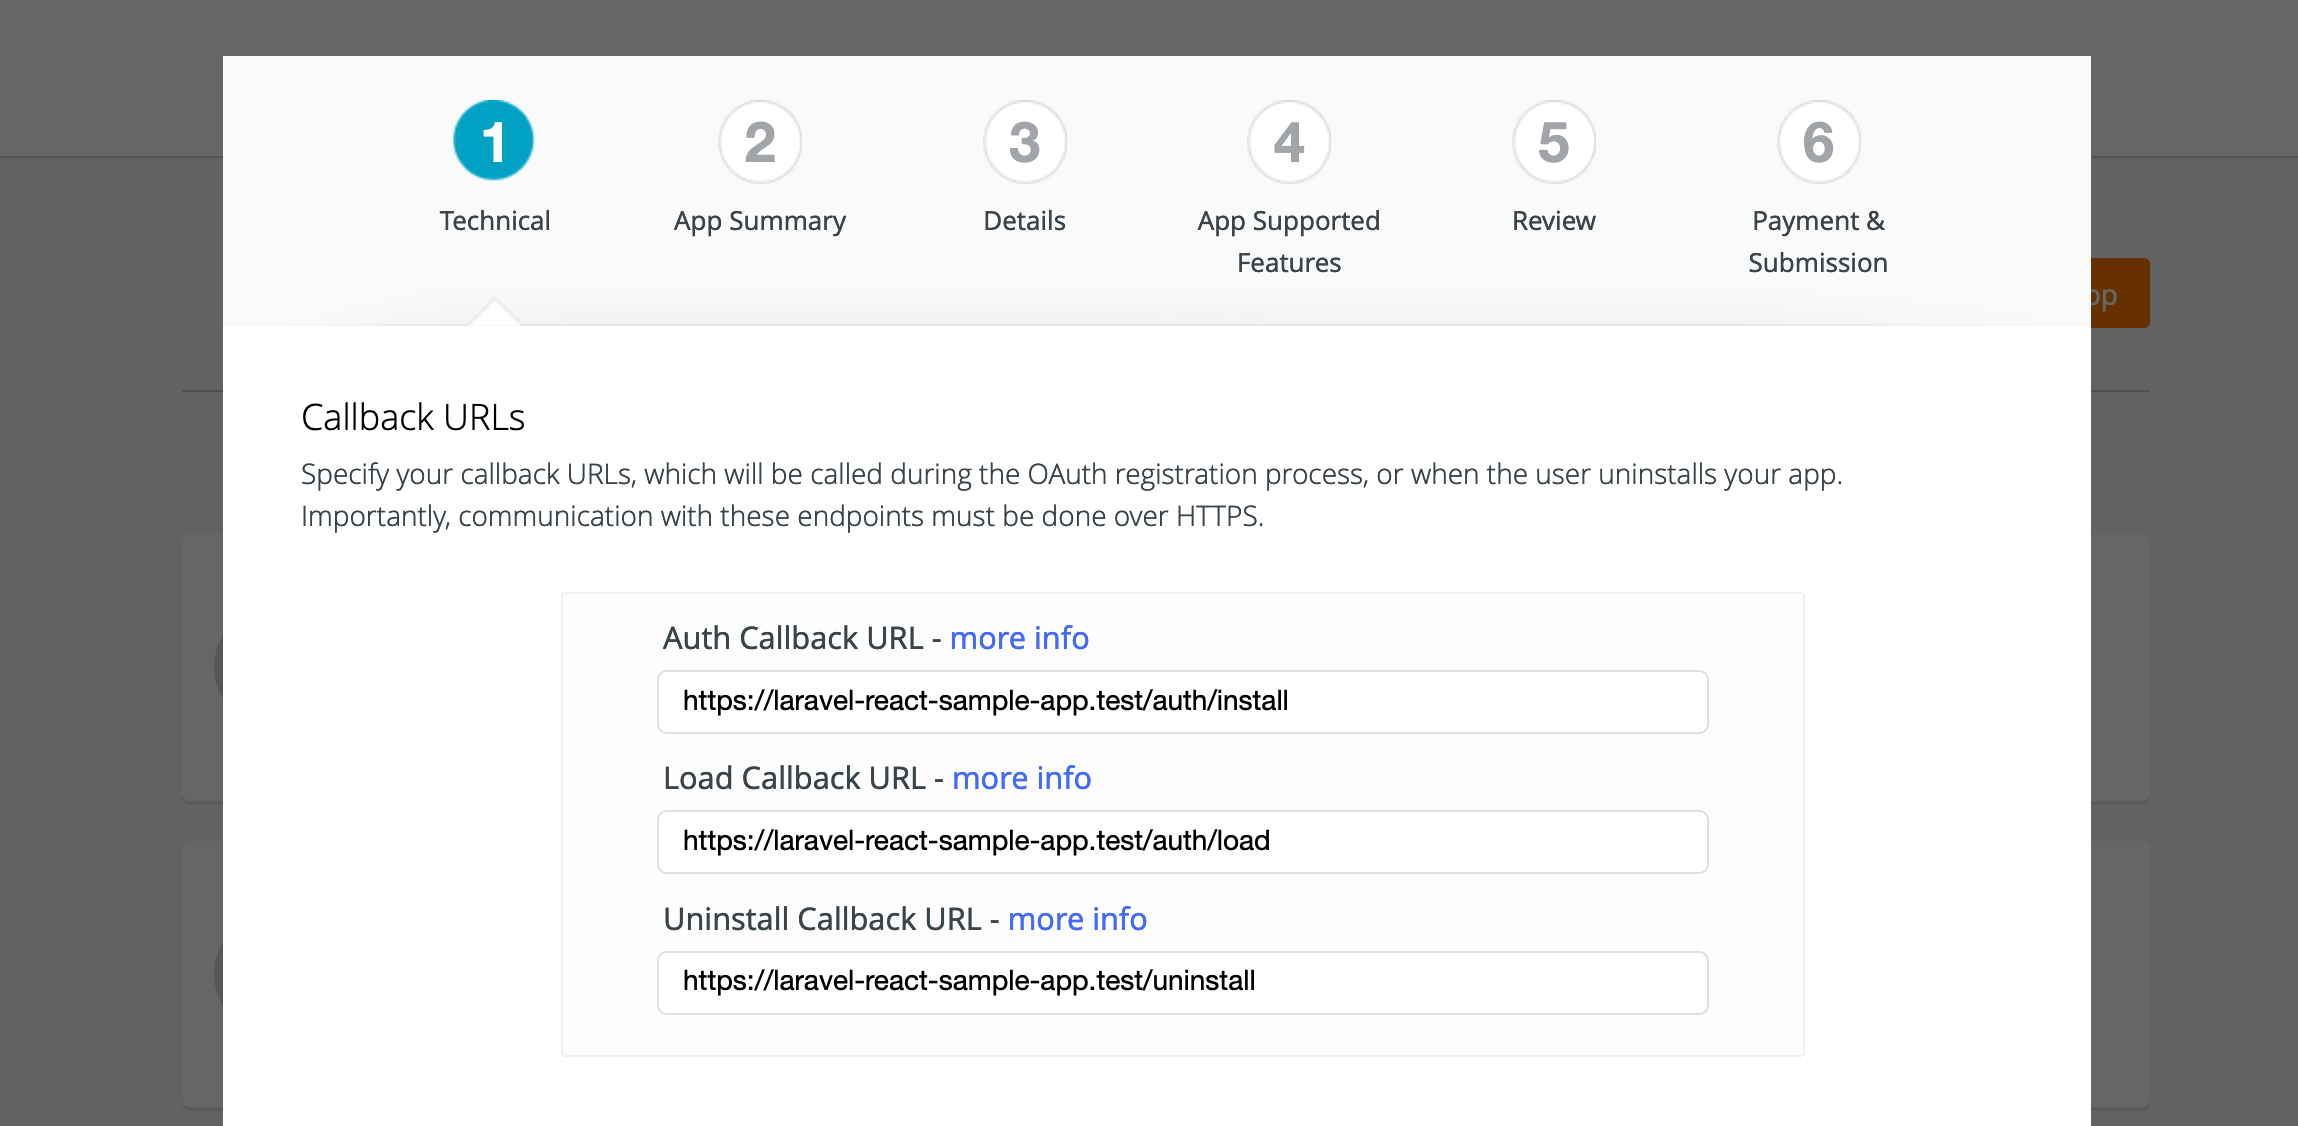
Task: Open more info for Uninstall Callback URL
Action: (x=1076, y=919)
